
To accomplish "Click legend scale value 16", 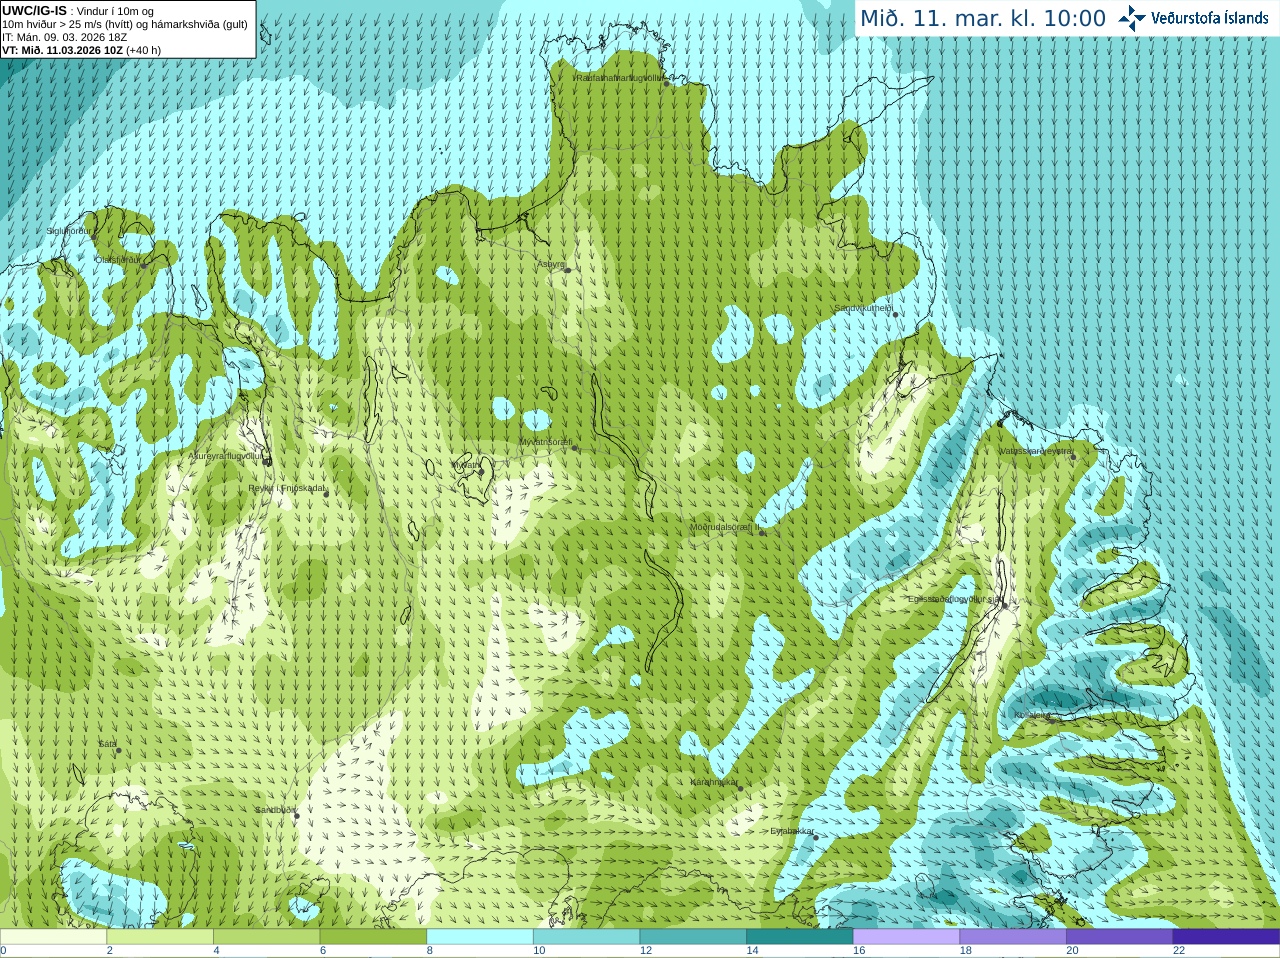I will pyautogui.click(x=859, y=951).
